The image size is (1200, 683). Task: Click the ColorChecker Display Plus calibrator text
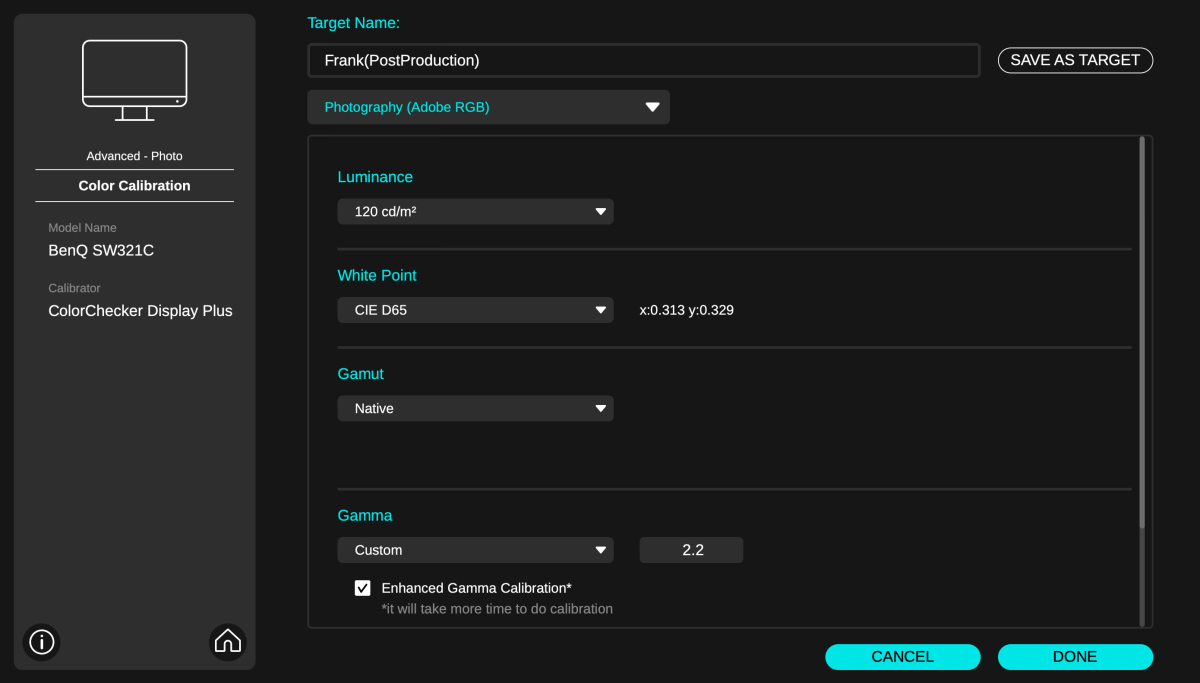(140, 311)
